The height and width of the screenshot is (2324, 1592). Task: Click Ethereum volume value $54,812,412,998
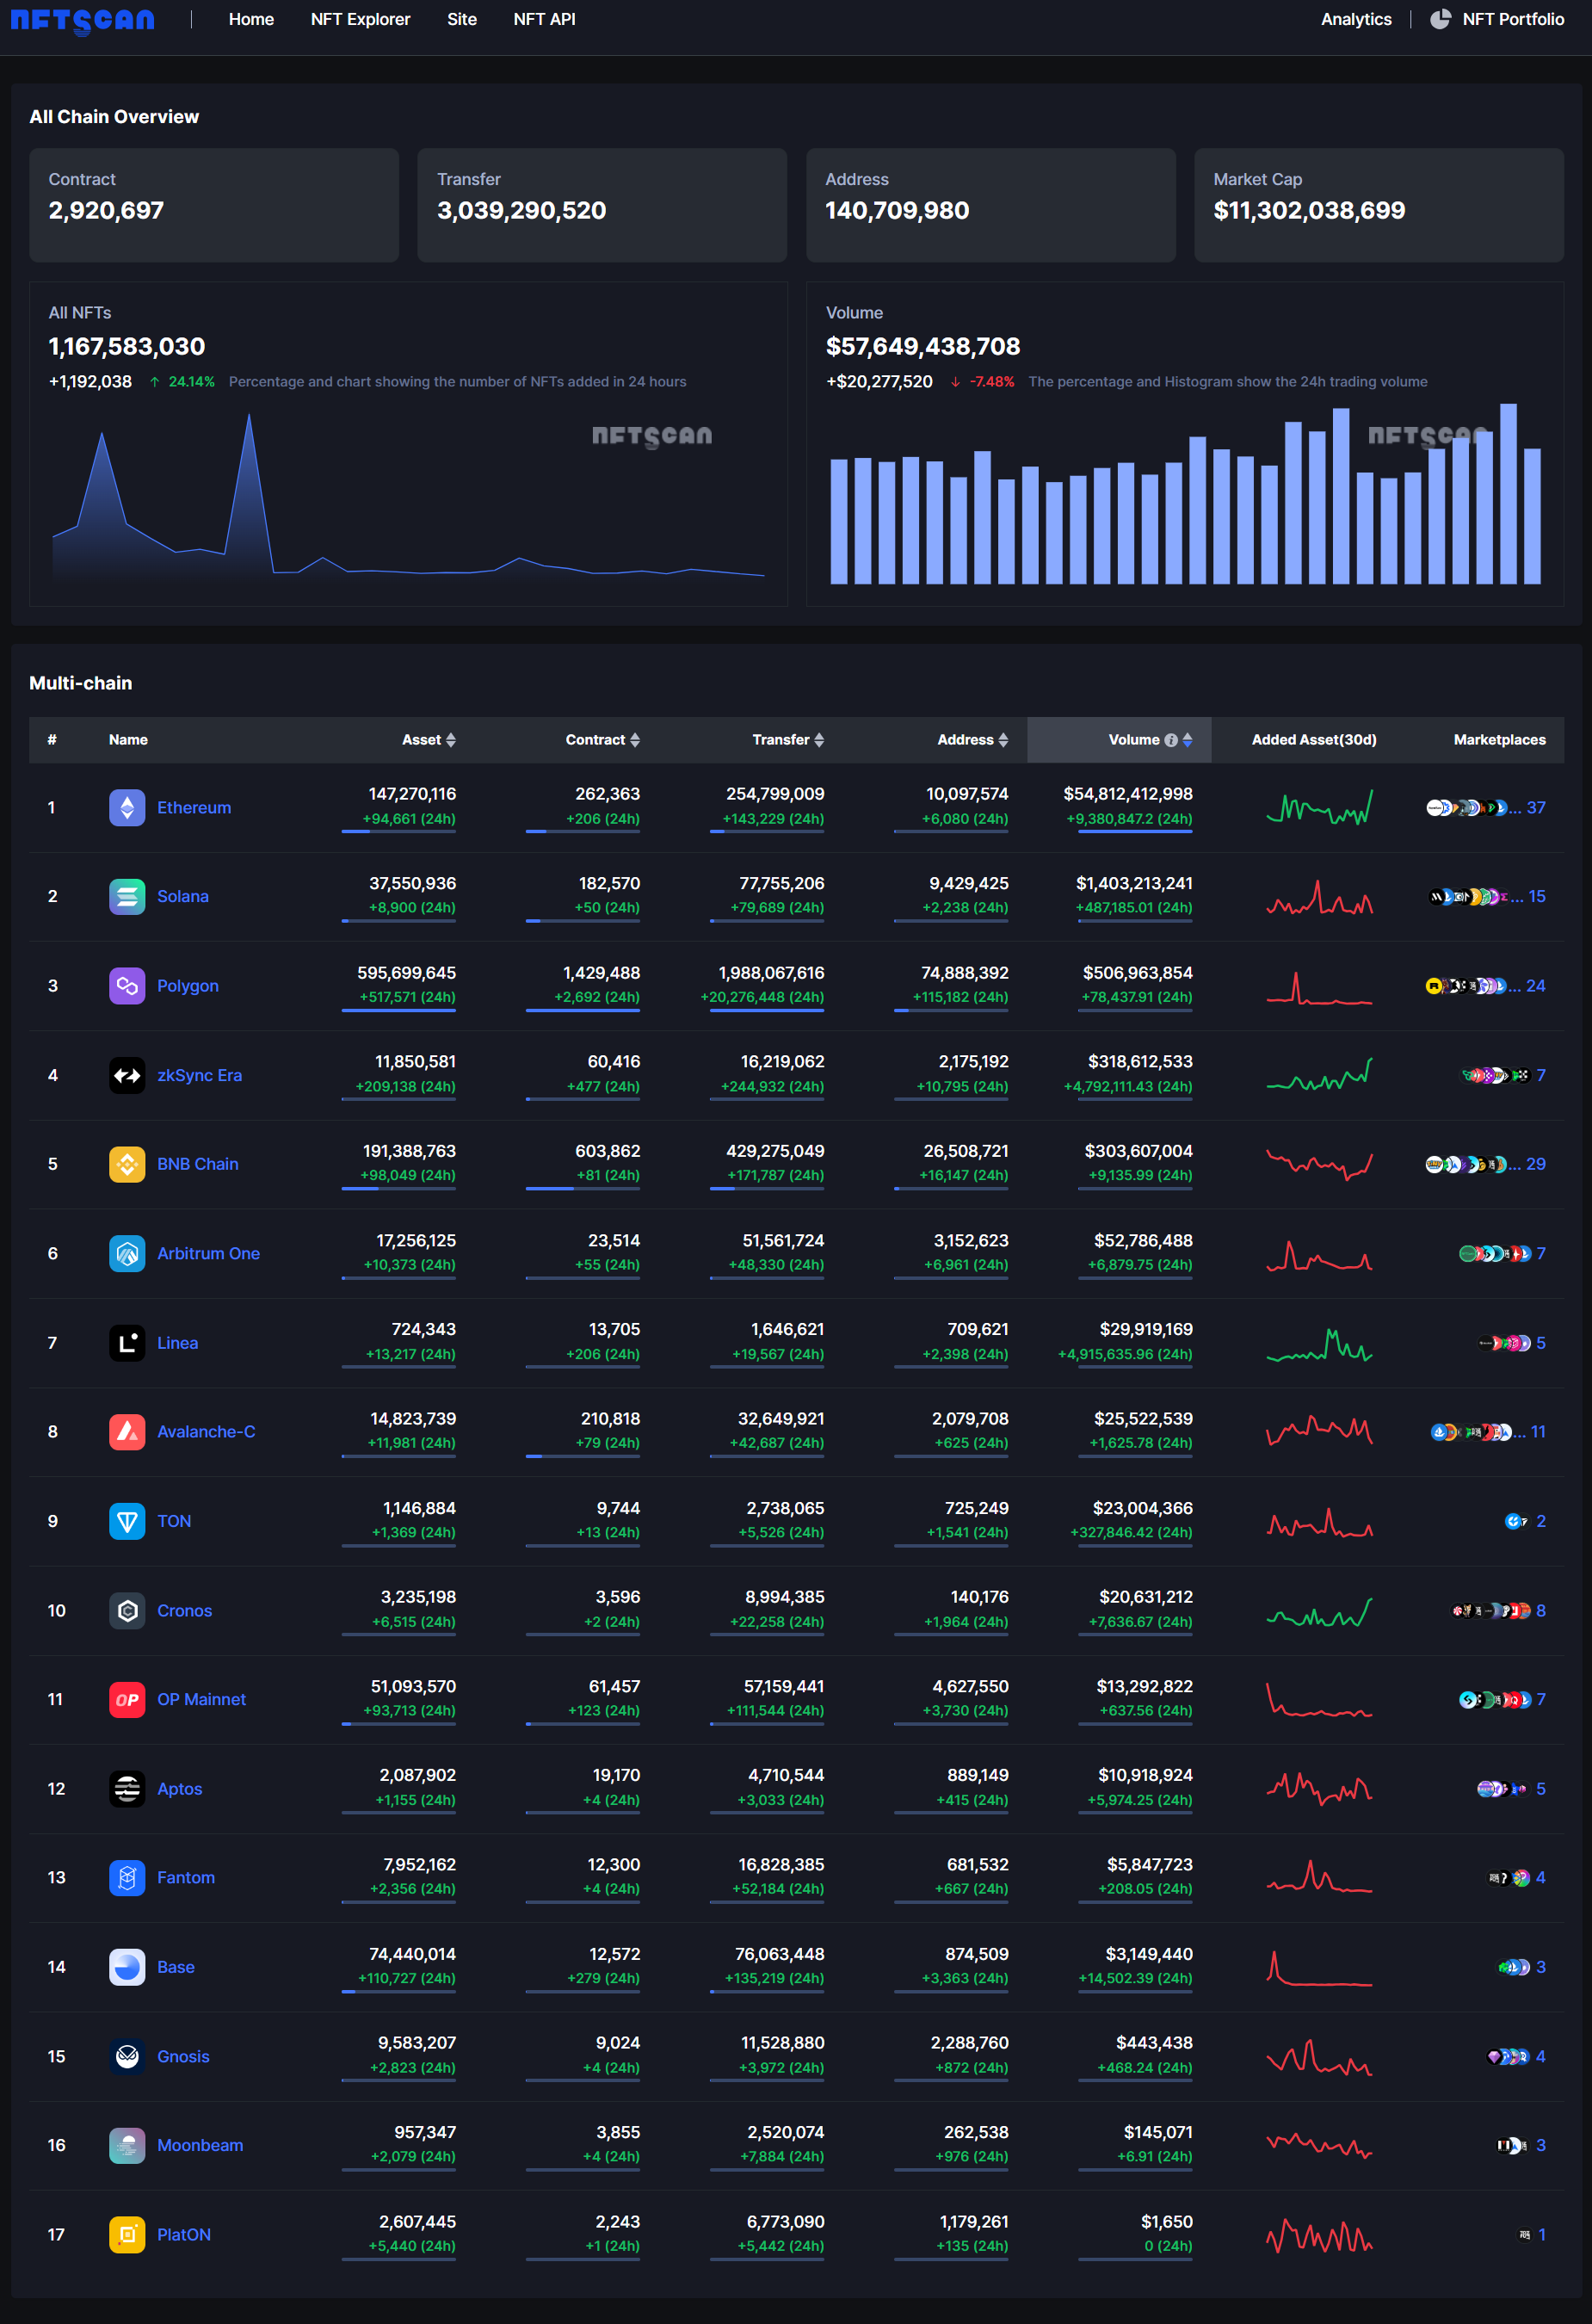[1127, 794]
